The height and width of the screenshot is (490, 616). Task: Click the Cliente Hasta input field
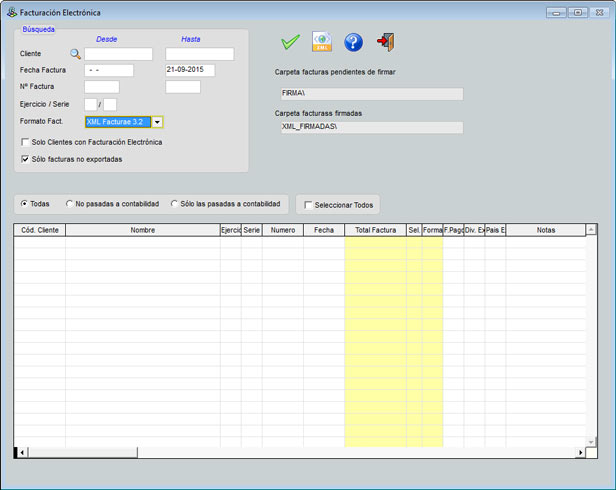(200, 54)
